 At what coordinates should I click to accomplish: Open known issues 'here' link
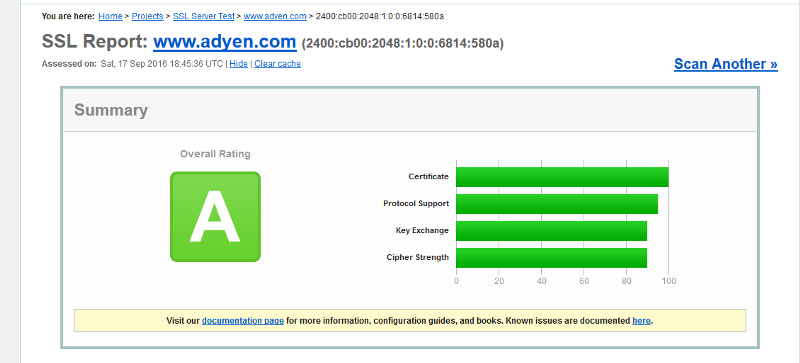pos(641,321)
